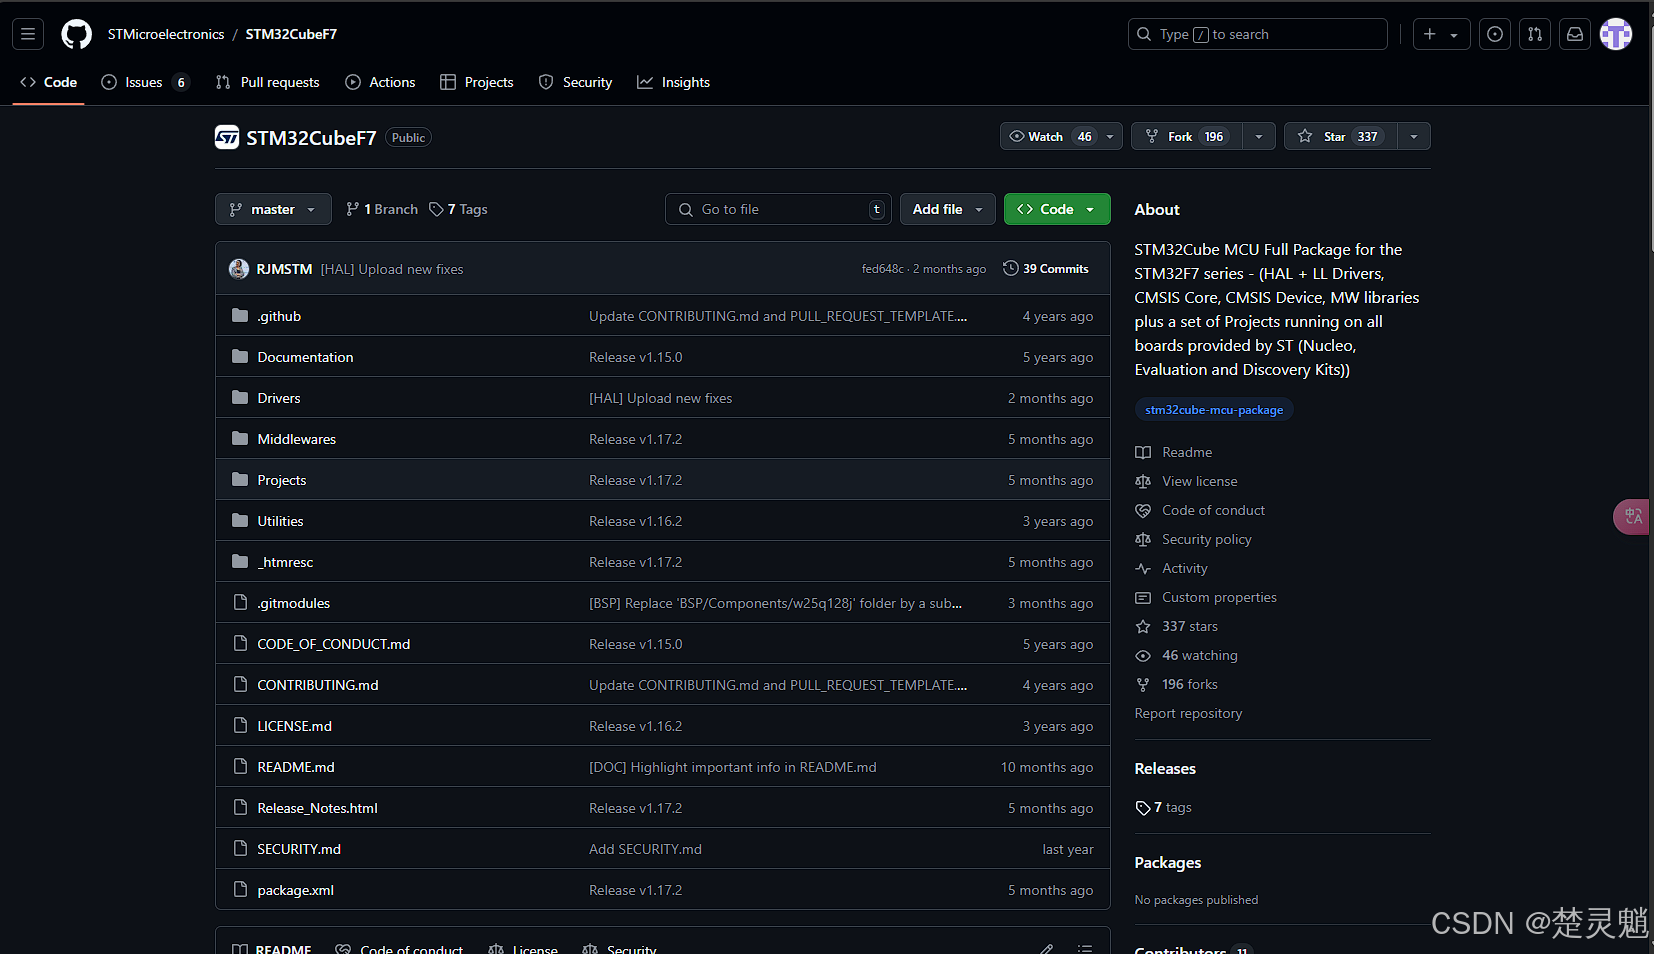This screenshot has height=954, width=1654.
Task: Open the 7 tags link under Releases
Action: pyautogui.click(x=1164, y=807)
